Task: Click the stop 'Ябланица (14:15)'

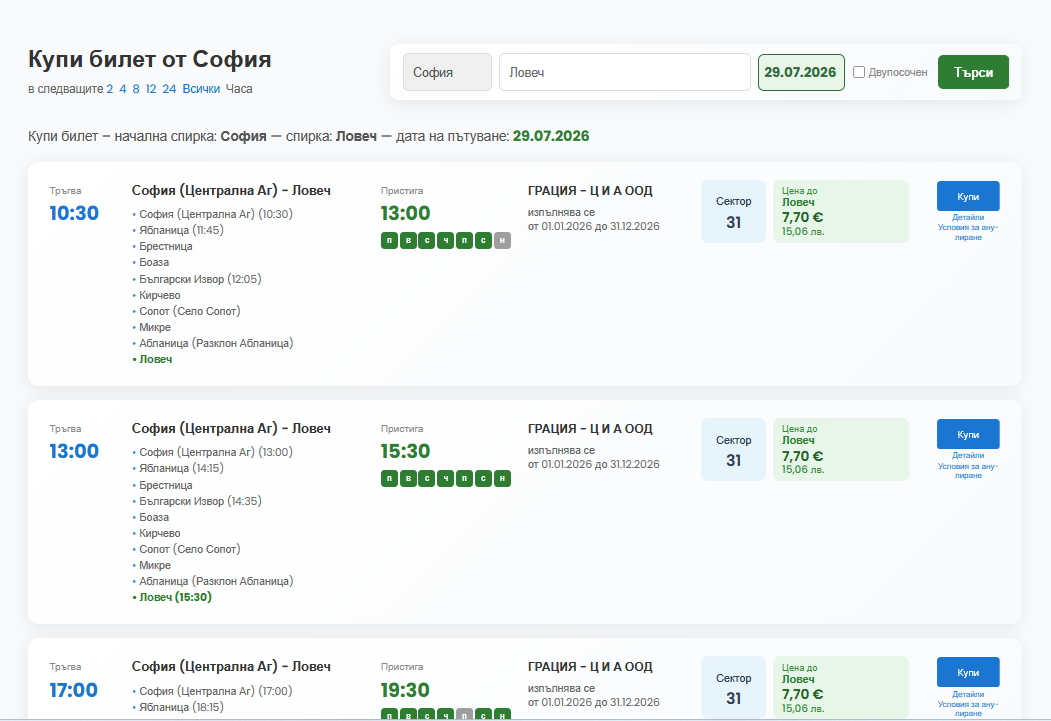Action: pos(181,468)
